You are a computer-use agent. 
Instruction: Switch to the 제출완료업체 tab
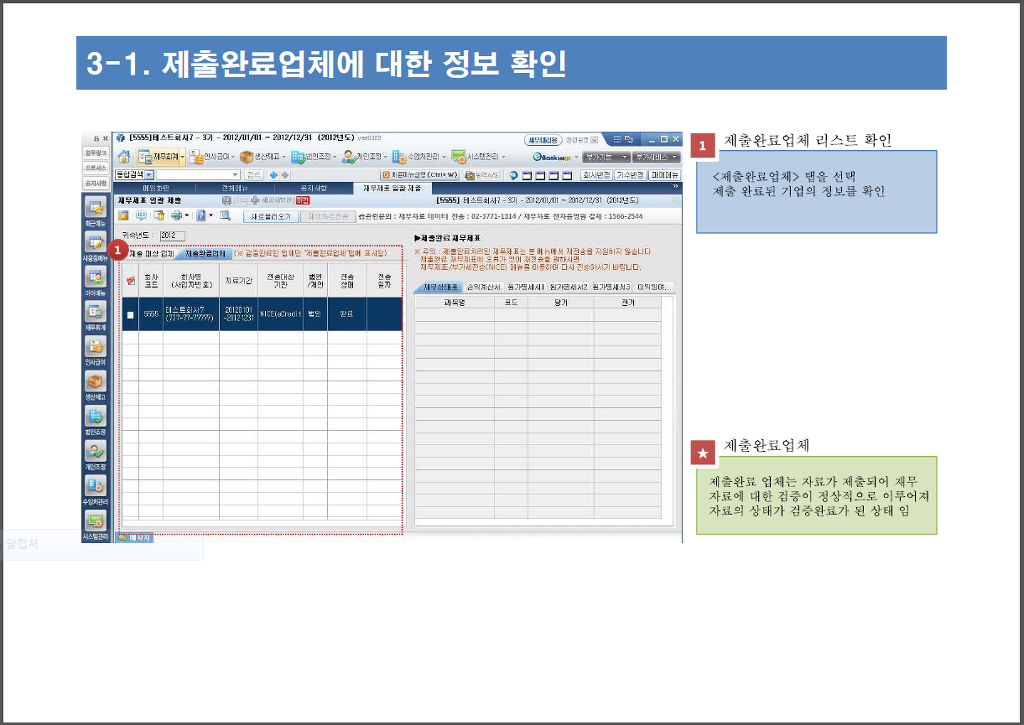click(x=205, y=253)
